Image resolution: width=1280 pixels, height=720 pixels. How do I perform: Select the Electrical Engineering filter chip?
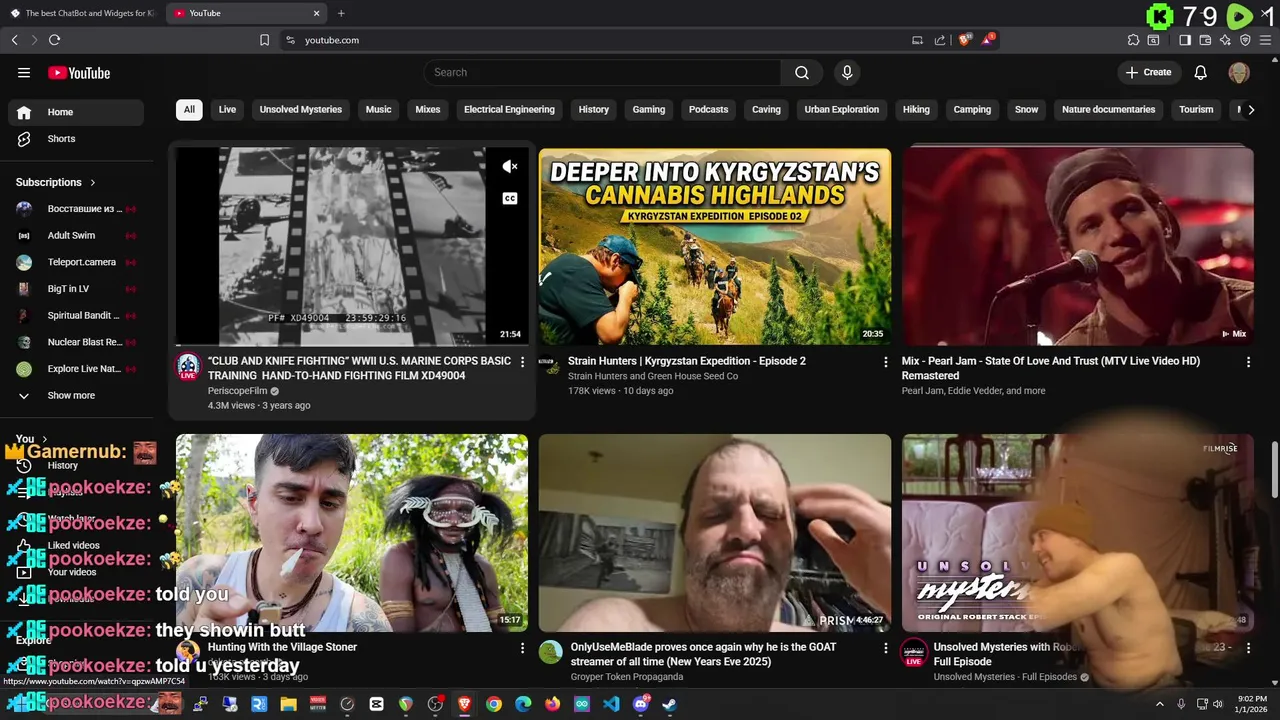click(509, 109)
